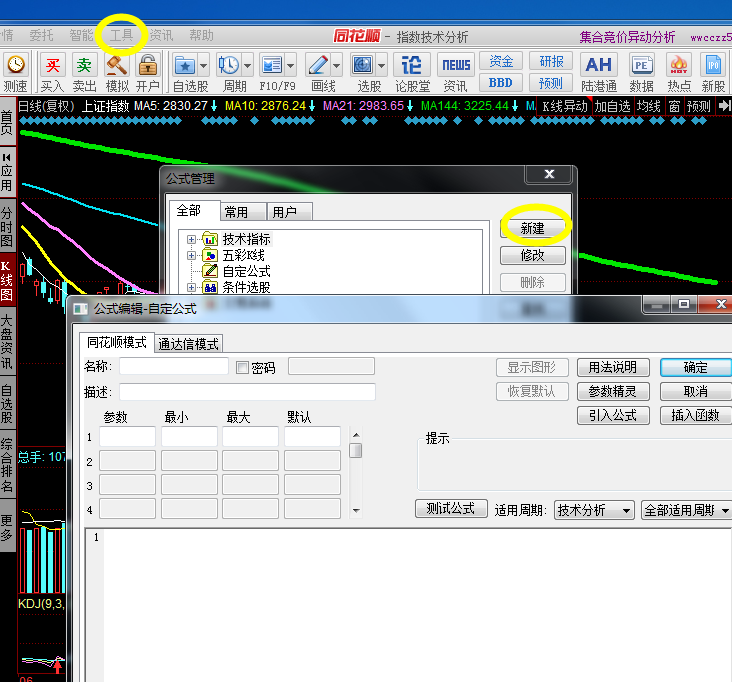Click the 测速 clock icon in toolbar
This screenshot has height=682, width=732.
tap(16, 65)
